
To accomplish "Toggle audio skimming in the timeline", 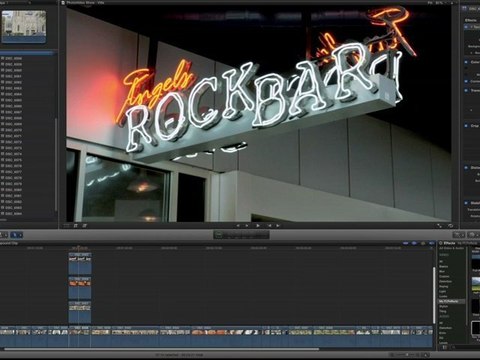I will coord(414,243).
